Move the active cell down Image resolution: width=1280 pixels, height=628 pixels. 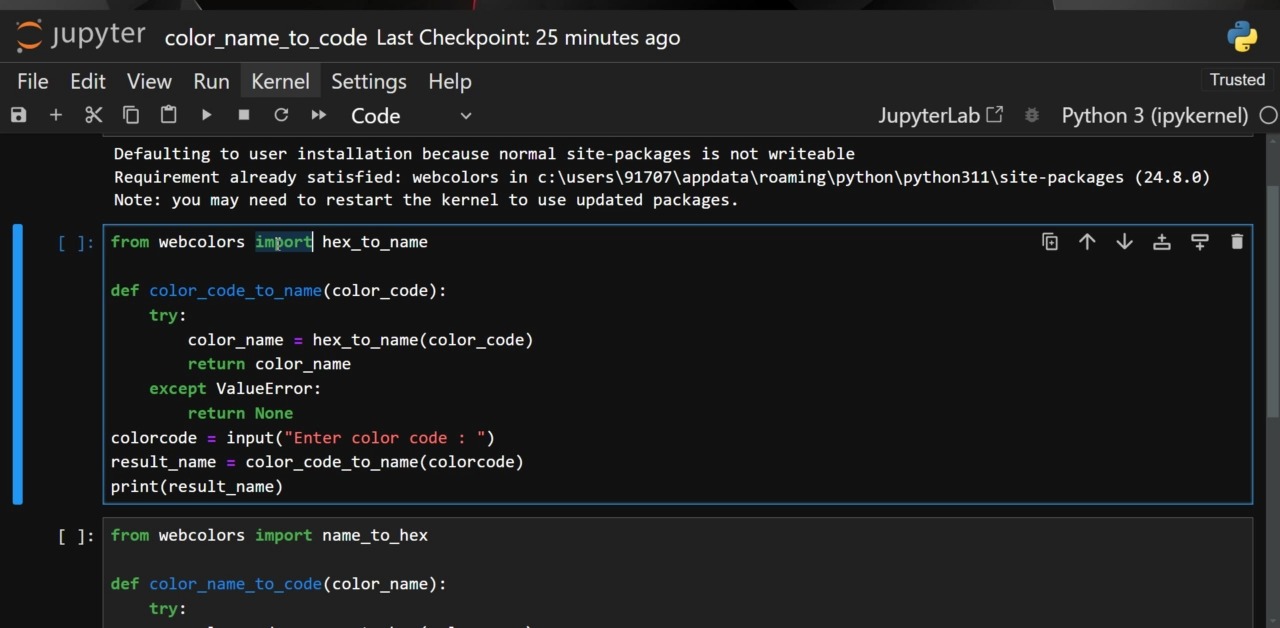pos(1124,241)
